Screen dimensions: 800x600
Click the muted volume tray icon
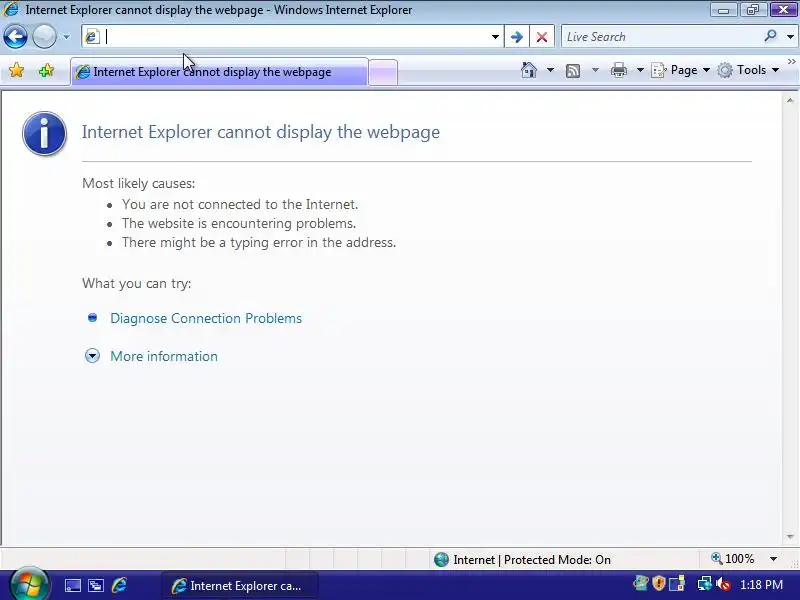[723, 584]
